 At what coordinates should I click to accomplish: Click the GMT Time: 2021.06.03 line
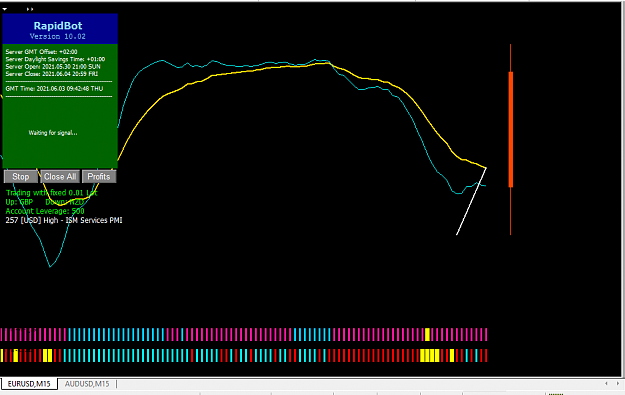54,88
